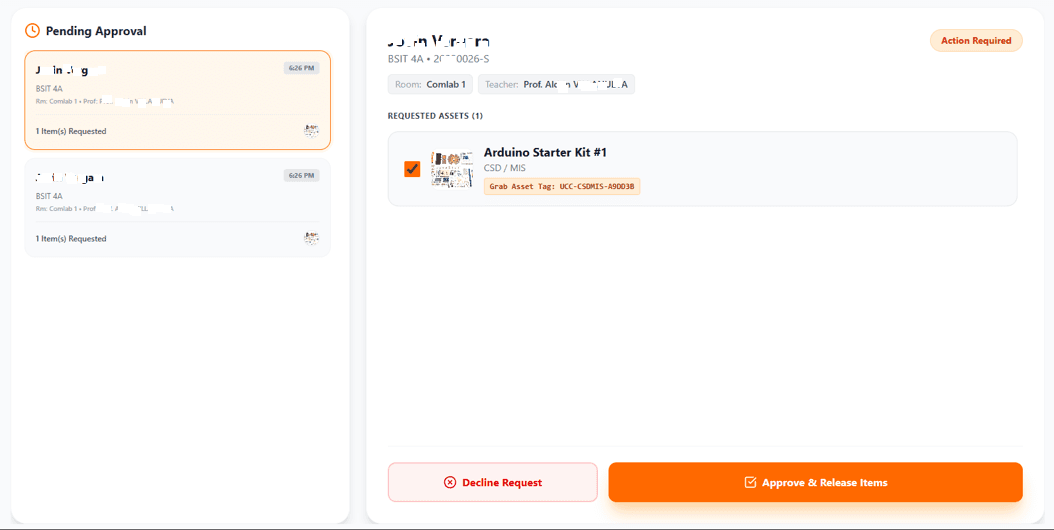Open the first pending request card
The height and width of the screenshot is (530, 1054).
click(x=177, y=100)
